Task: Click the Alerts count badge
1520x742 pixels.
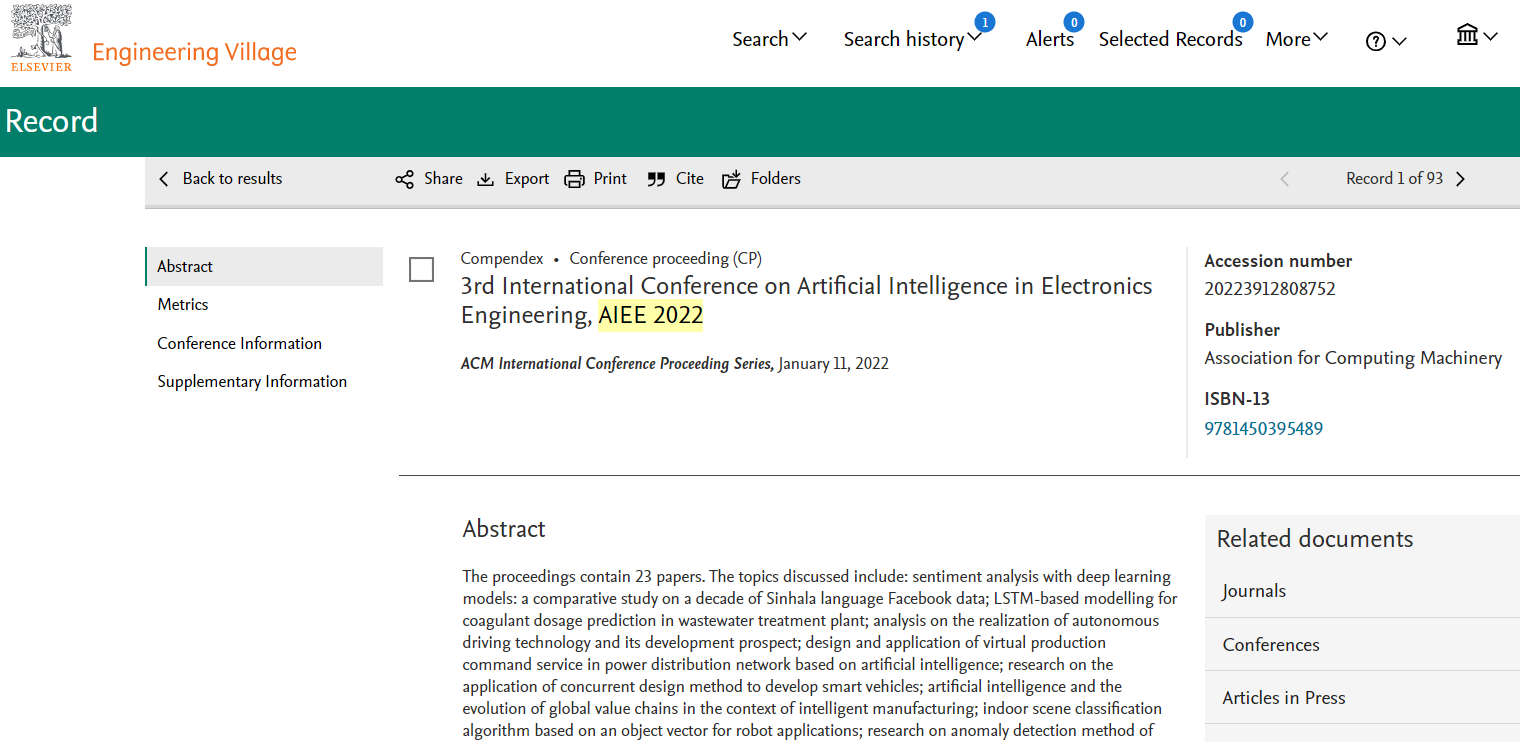Action: 1074,21
